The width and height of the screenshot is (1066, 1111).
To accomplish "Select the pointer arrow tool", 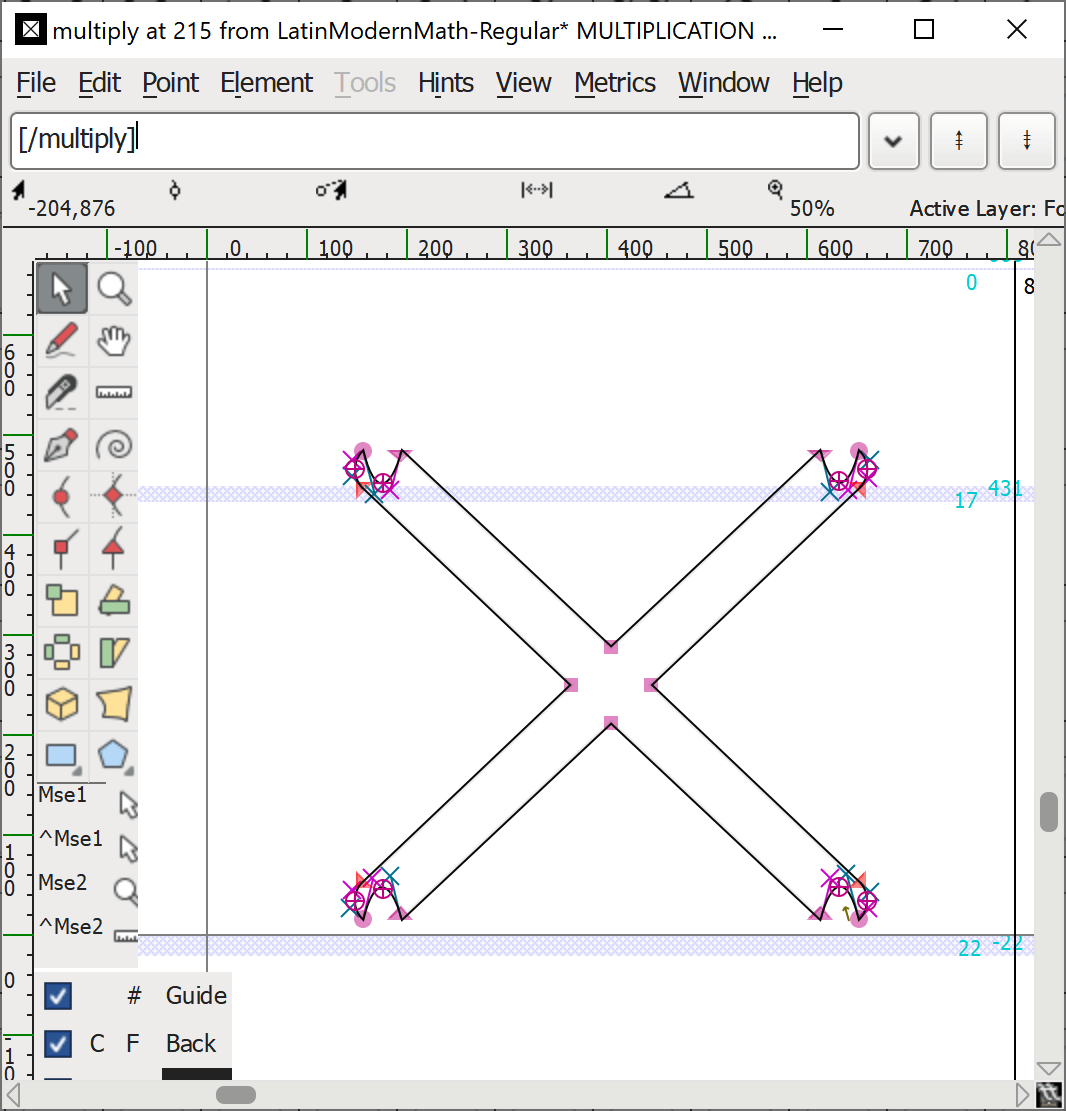I will 62,289.
